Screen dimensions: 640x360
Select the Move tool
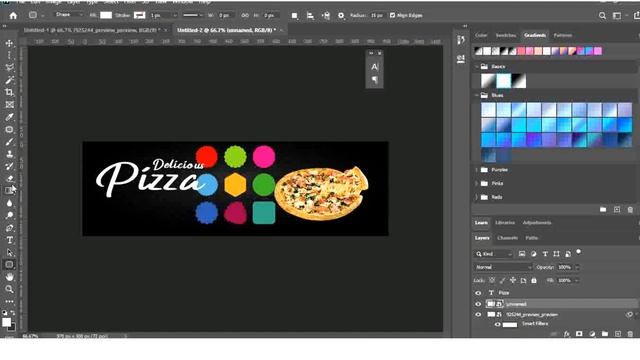(9, 43)
